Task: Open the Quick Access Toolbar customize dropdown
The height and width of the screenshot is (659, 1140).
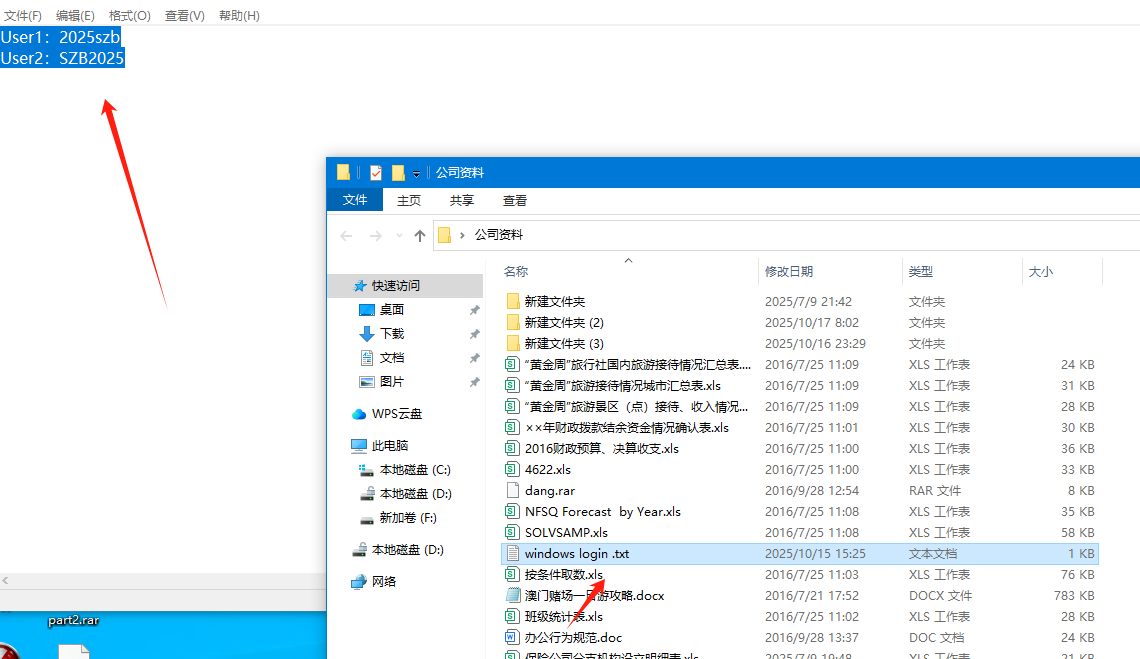Action: tap(416, 174)
